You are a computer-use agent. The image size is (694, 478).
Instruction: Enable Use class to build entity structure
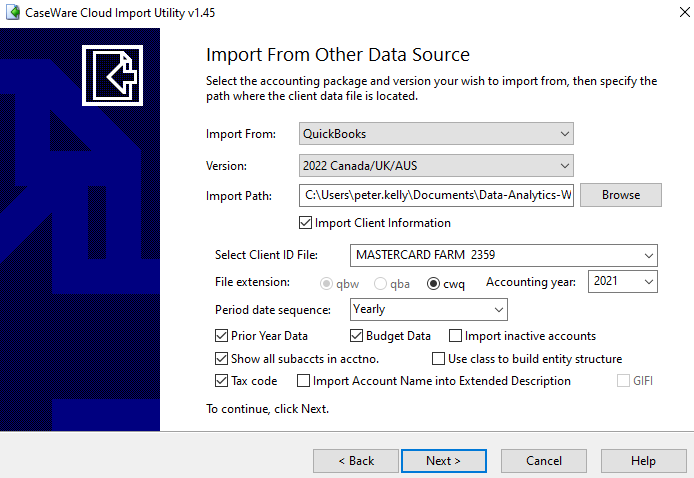(439, 358)
